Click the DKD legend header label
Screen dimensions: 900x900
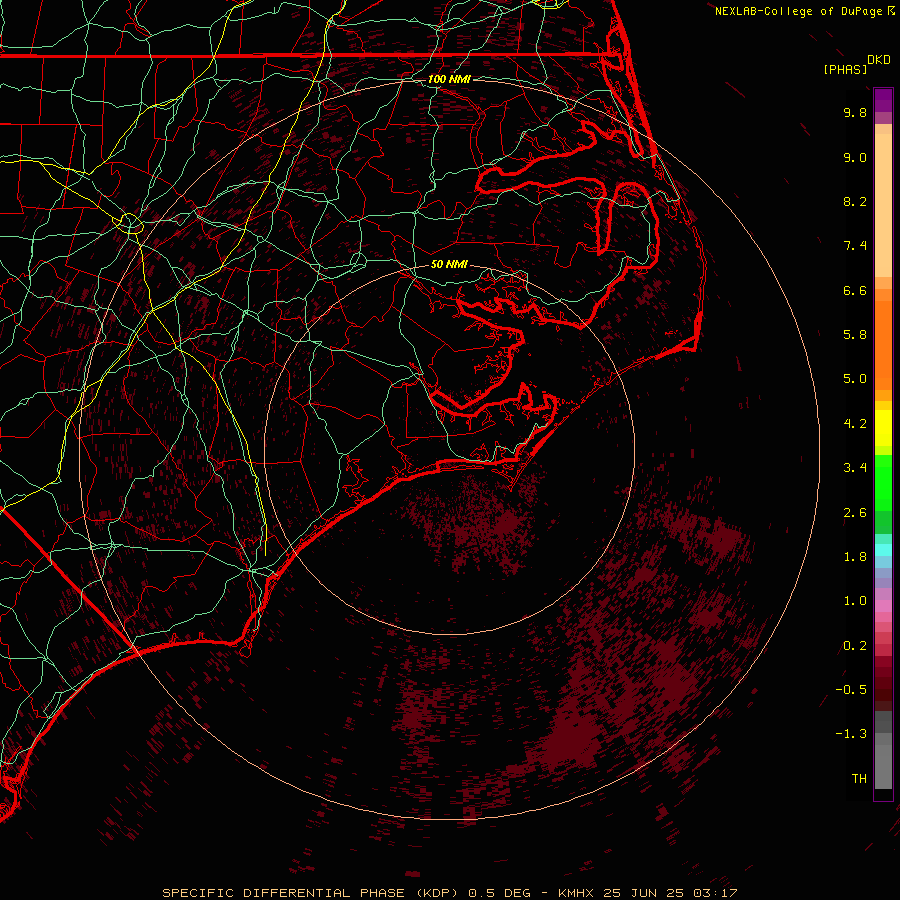(x=879, y=60)
